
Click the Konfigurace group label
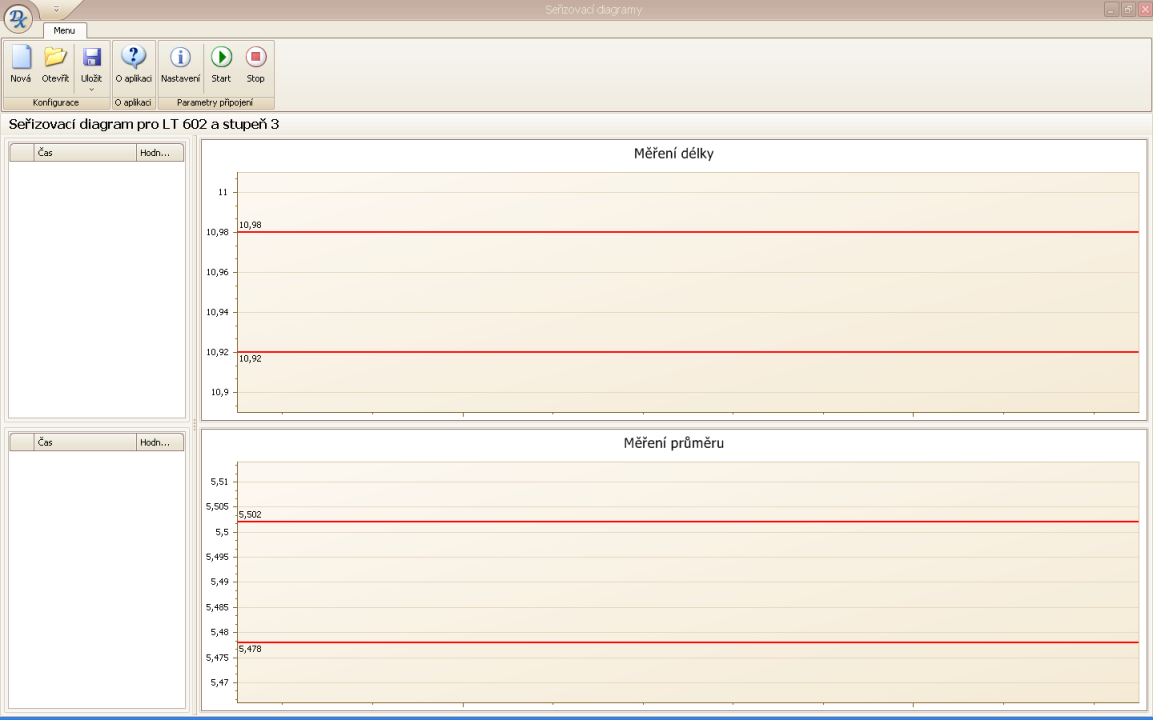tap(56, 103)
